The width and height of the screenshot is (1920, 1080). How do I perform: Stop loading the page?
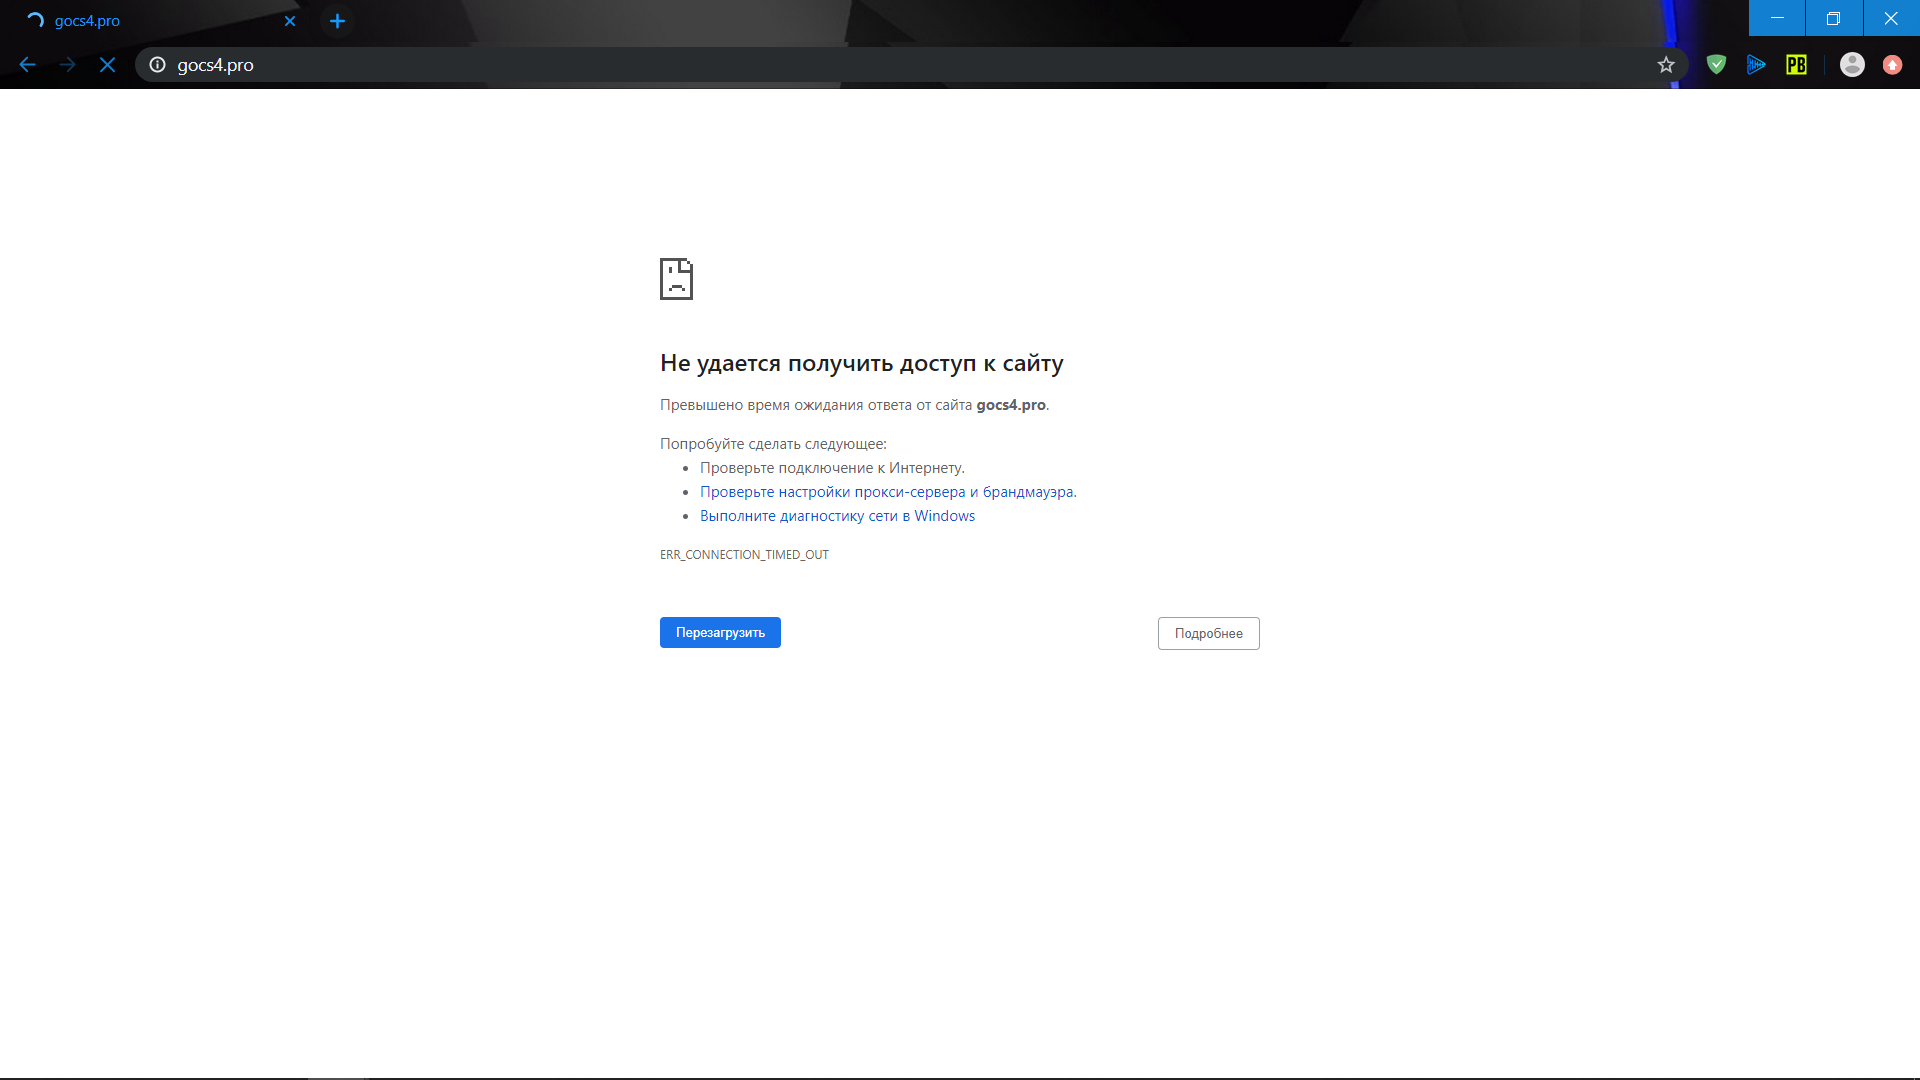[x=107, y=65]
